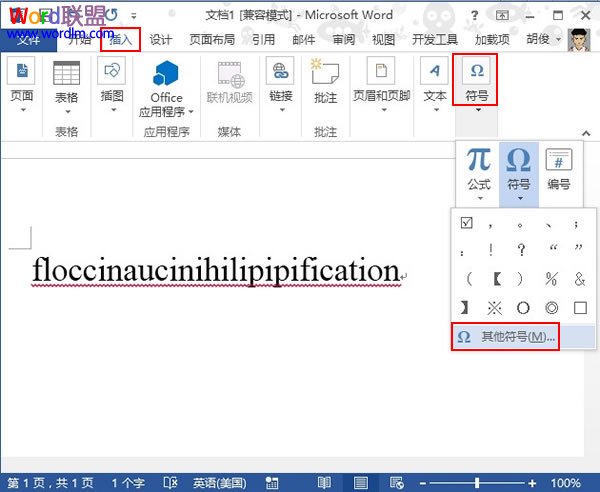Open the Text (文本) group
Screen dimensions: 600x492
pyautogui.click(x=435, y=84)
